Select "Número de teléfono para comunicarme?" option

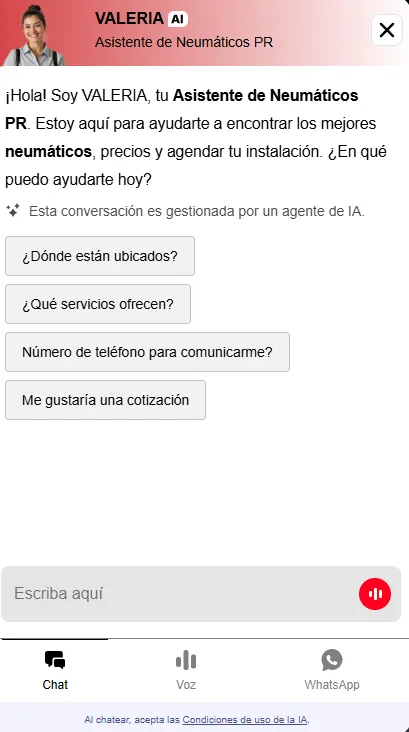click(147, 352)
